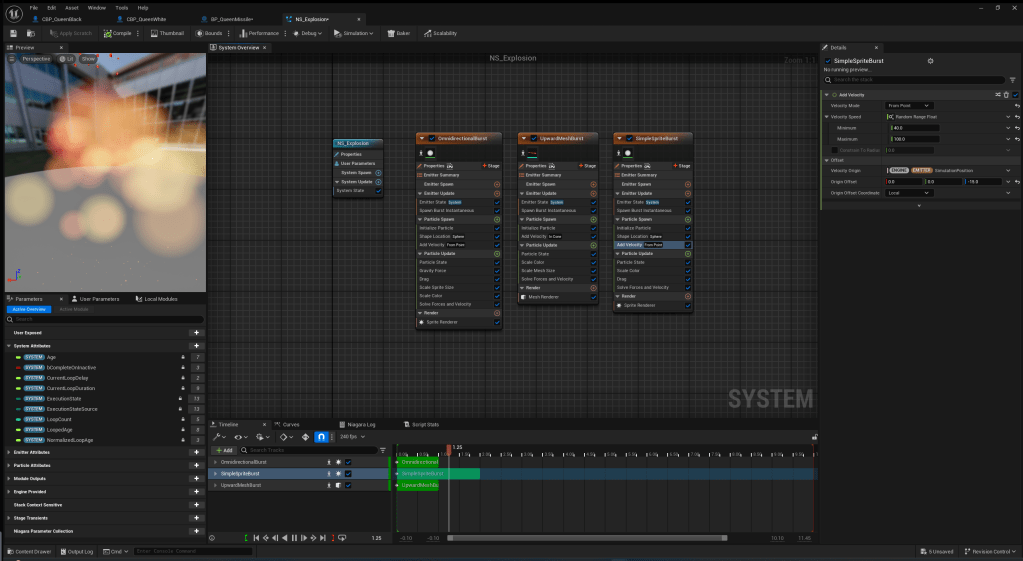Image resolution: width=1023 pixels, height=561 pixels.
Task: Open the Window menu
Action: [96, 7]
